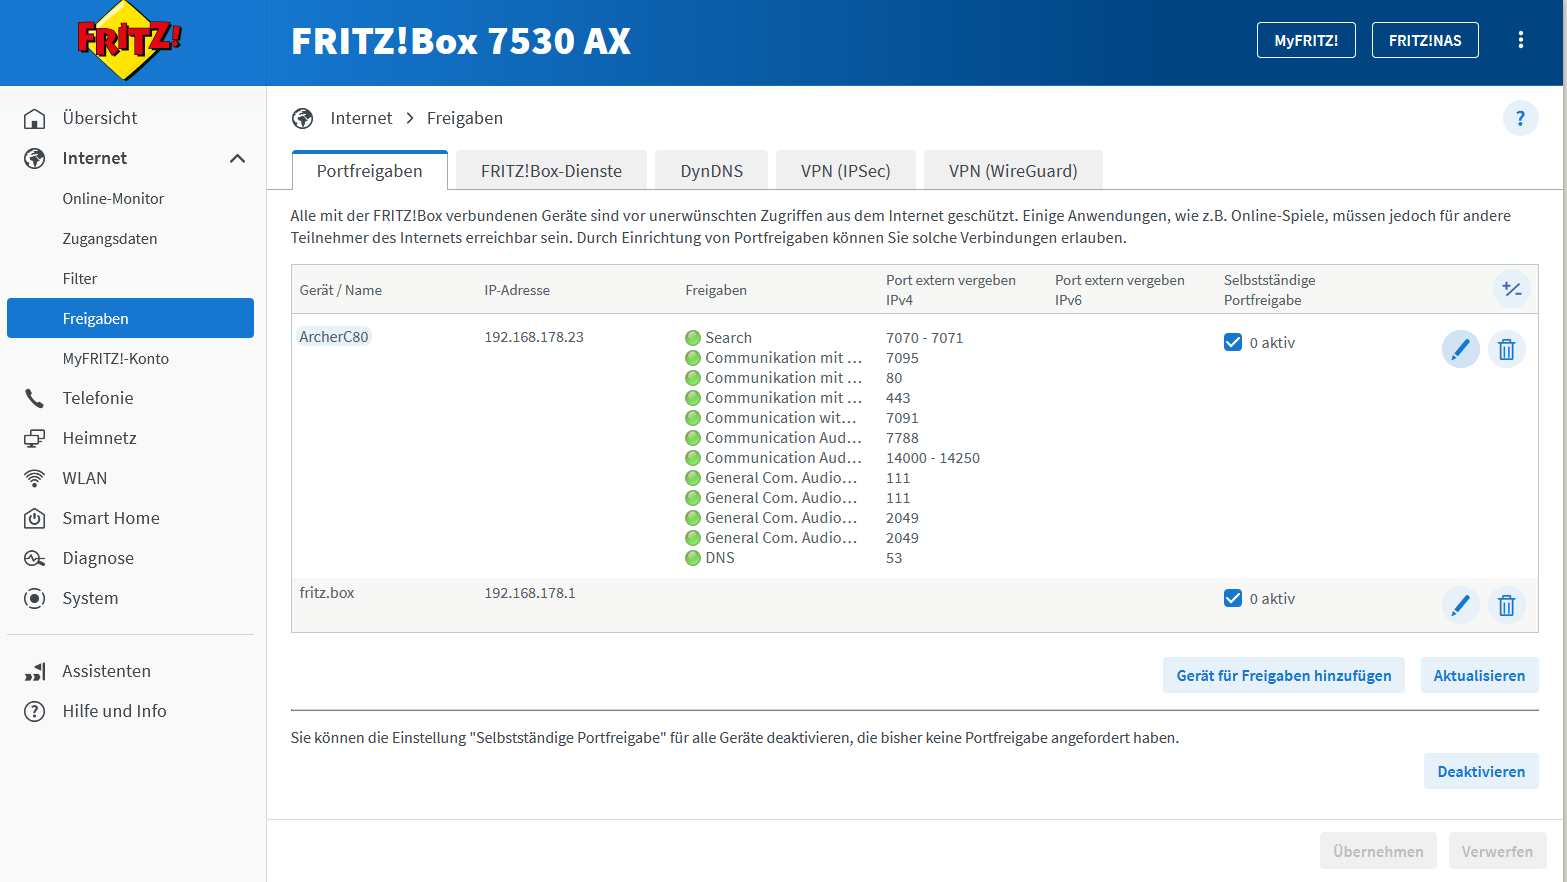Delete the ArcherC80 device entry
Viewport: 1567px width, 882px height.
click(1506, 349)
